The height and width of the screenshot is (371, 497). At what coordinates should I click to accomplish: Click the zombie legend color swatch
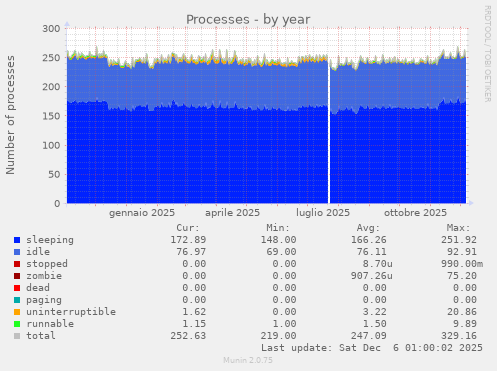(17, 276)
